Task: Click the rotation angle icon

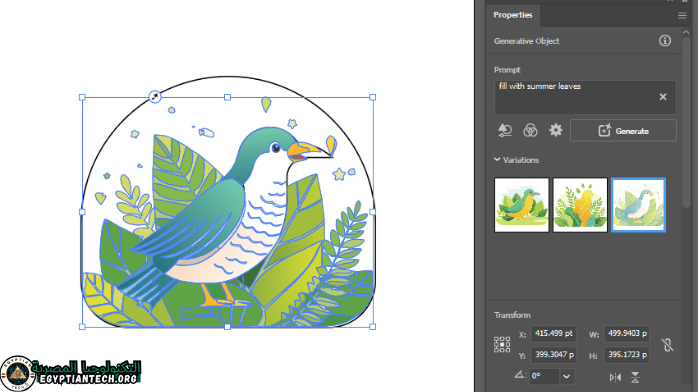Action: 520,375
